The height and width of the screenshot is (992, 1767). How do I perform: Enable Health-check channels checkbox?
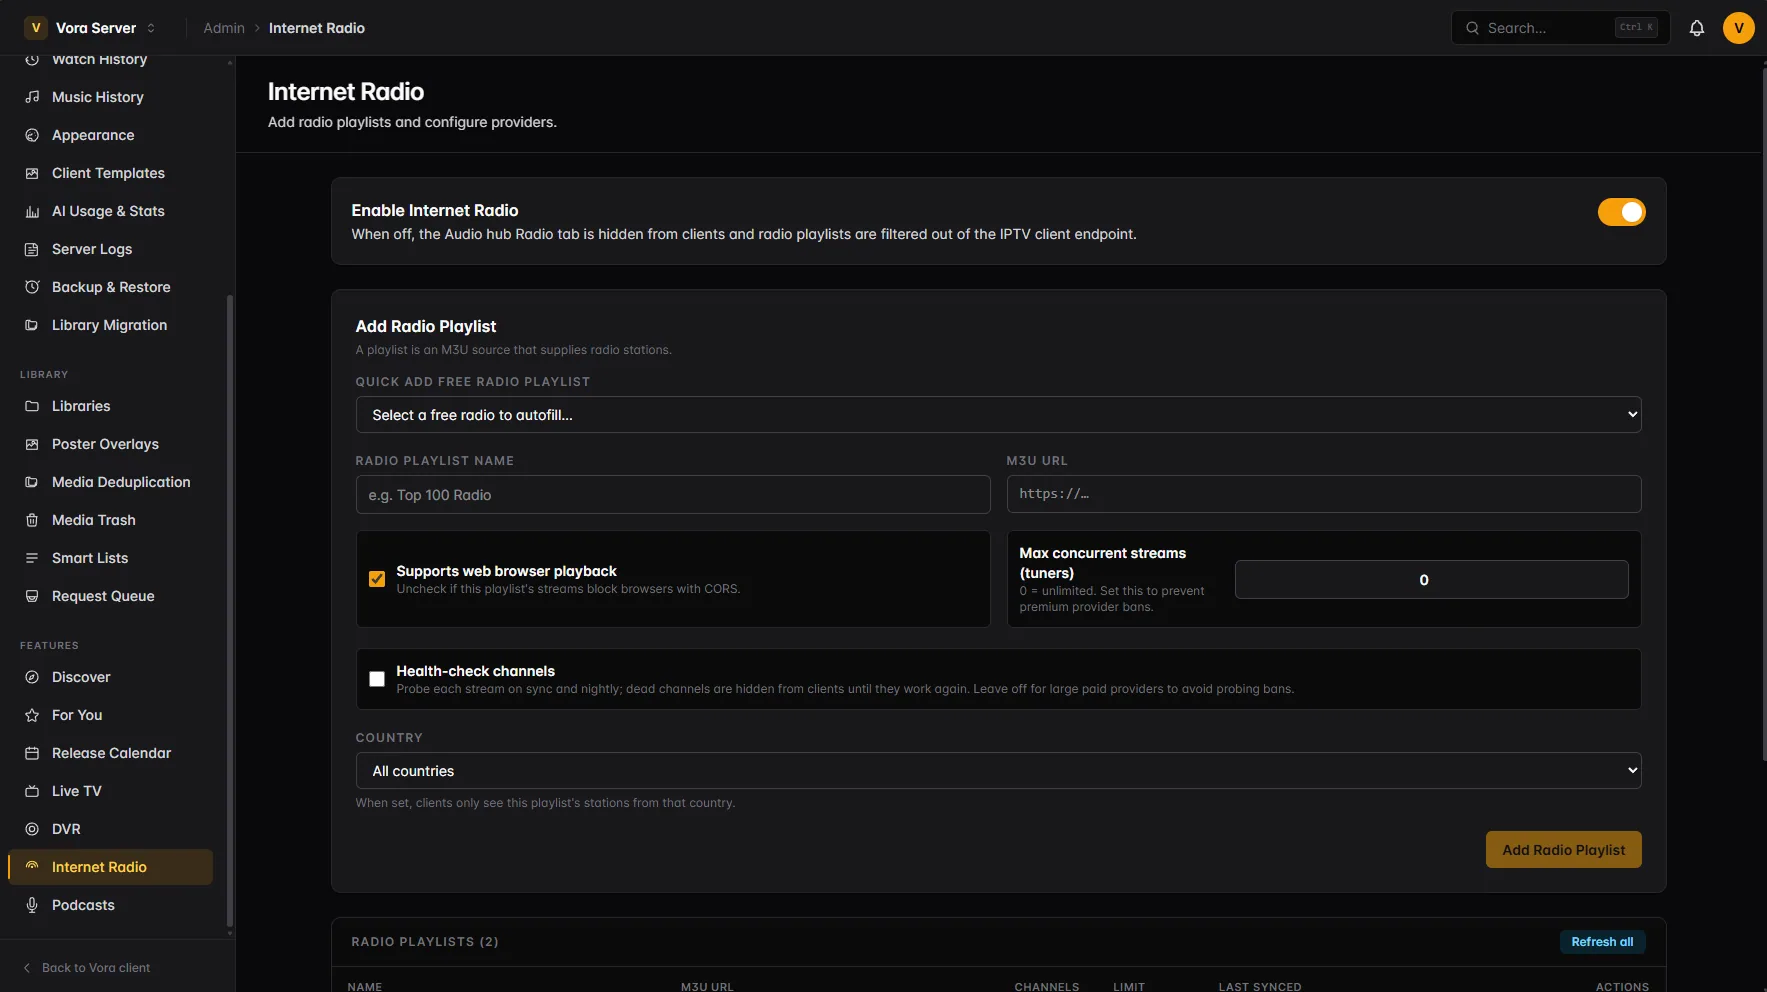pyautogui.click(x=377, y=679)
